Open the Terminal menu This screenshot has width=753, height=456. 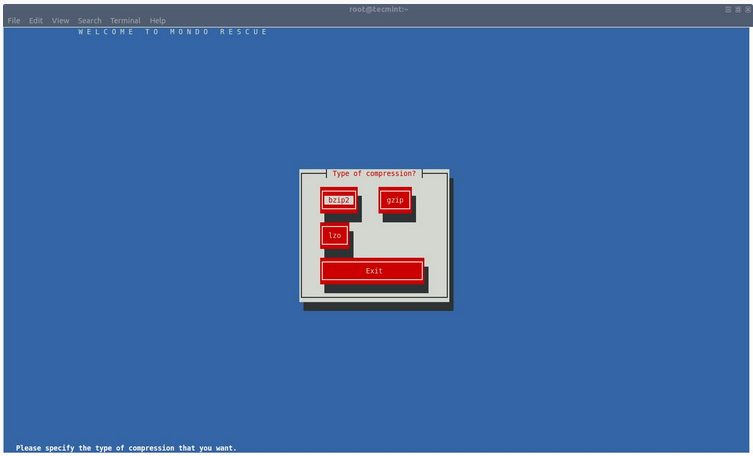click(125, 20)
